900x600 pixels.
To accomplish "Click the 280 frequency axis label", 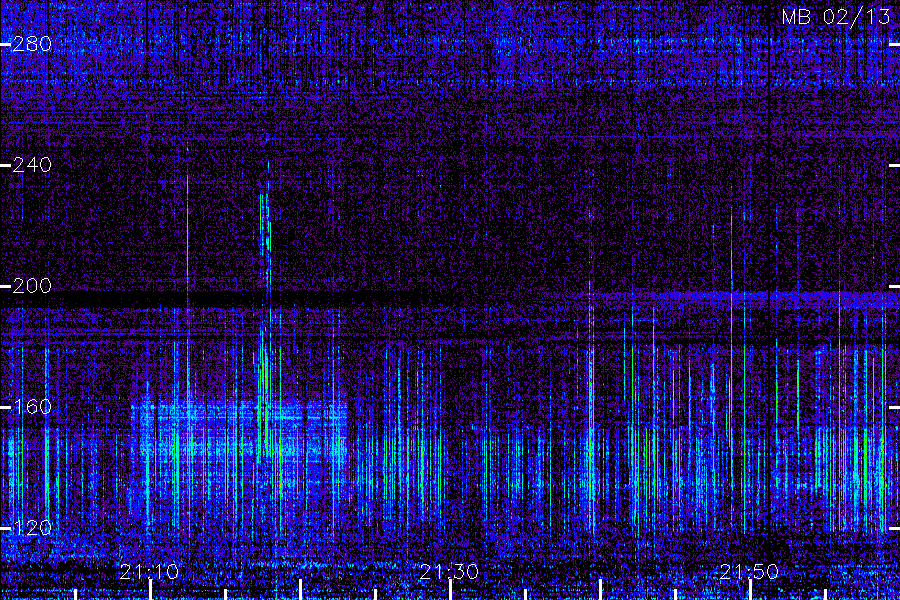I will [x=32, y=44].
